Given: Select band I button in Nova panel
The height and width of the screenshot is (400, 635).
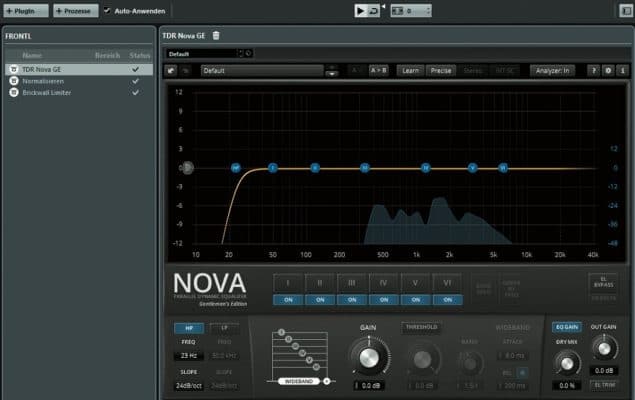Looking at the screenshot, I should (288, 283).
